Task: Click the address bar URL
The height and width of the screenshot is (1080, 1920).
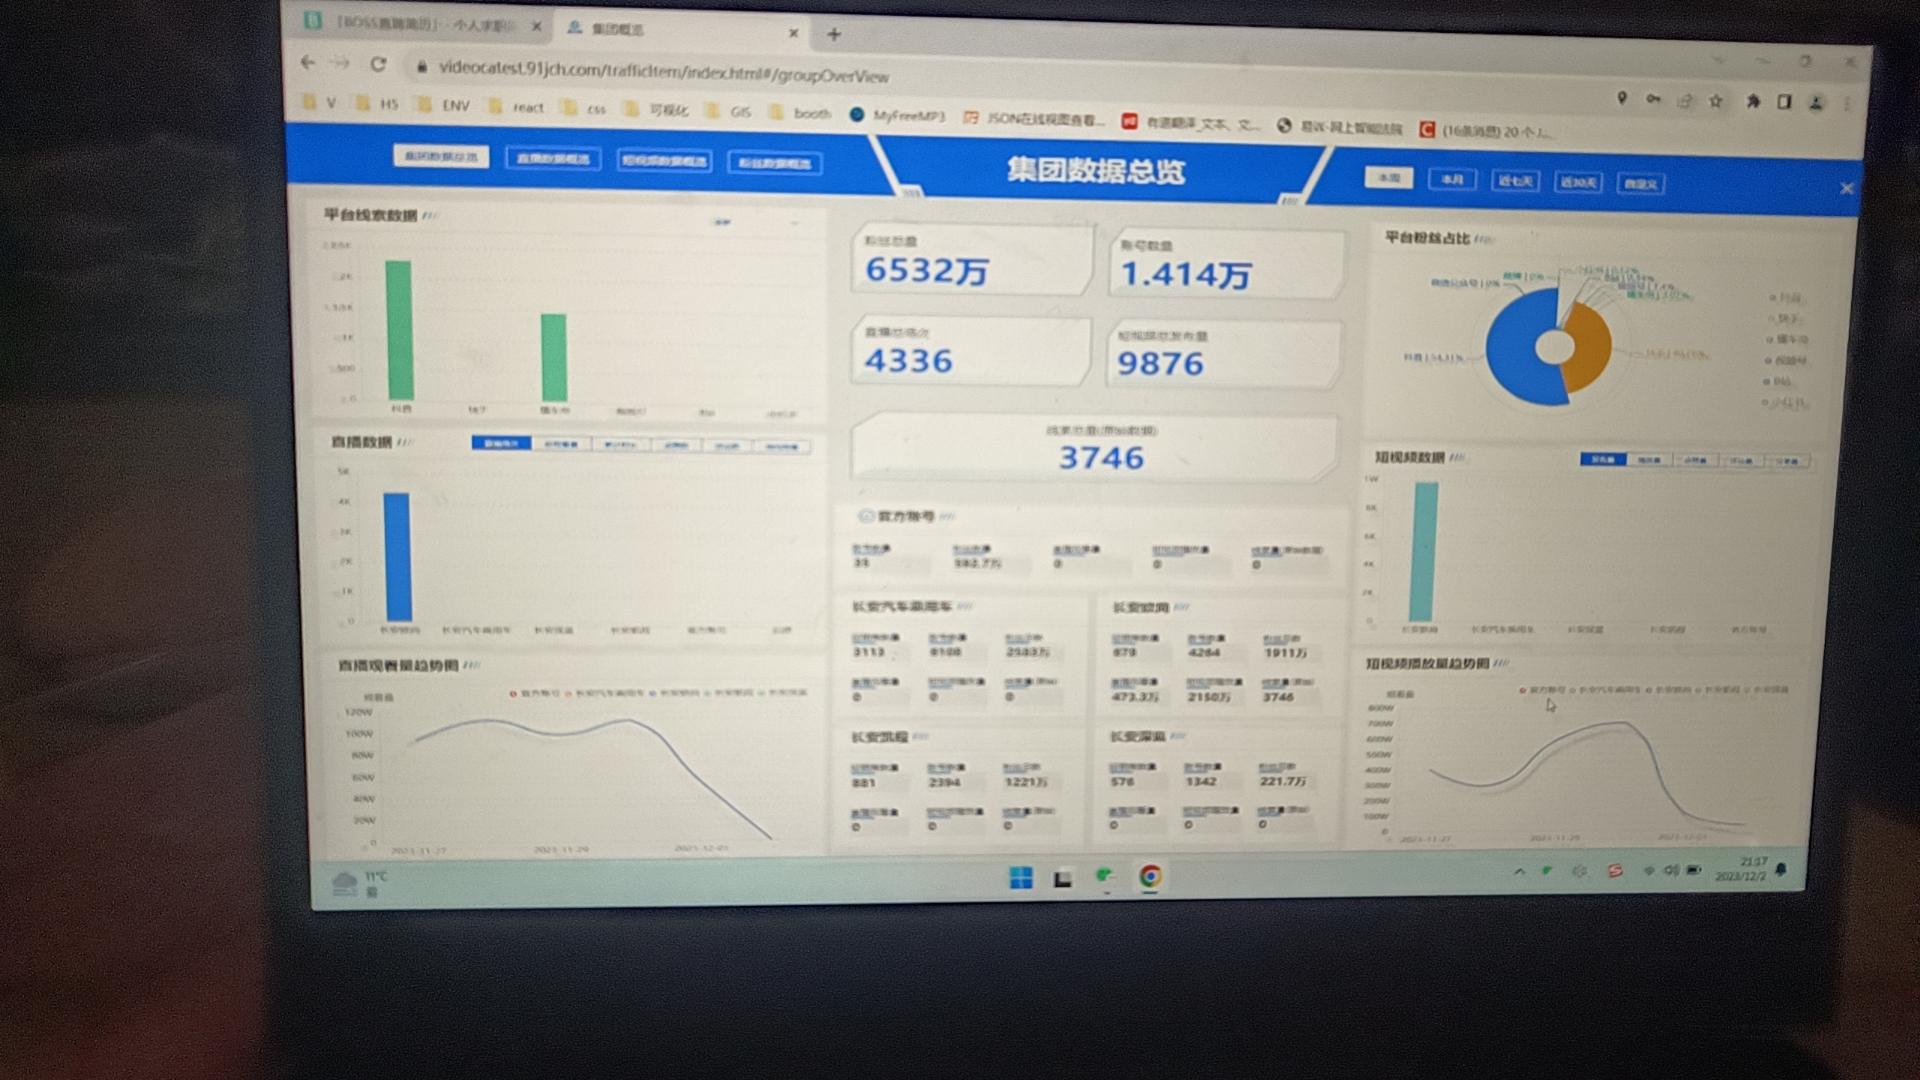Action: [663, 71]
